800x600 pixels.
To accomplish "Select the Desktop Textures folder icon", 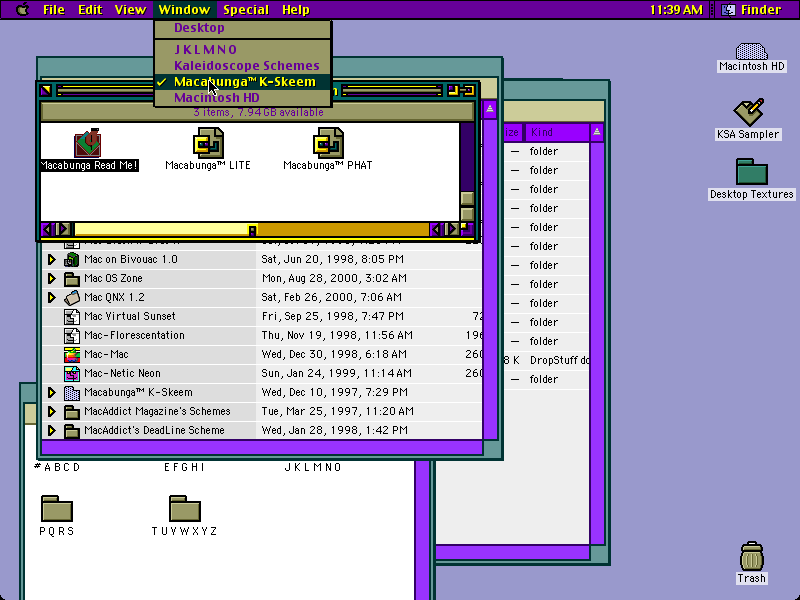I will point(752,171).
